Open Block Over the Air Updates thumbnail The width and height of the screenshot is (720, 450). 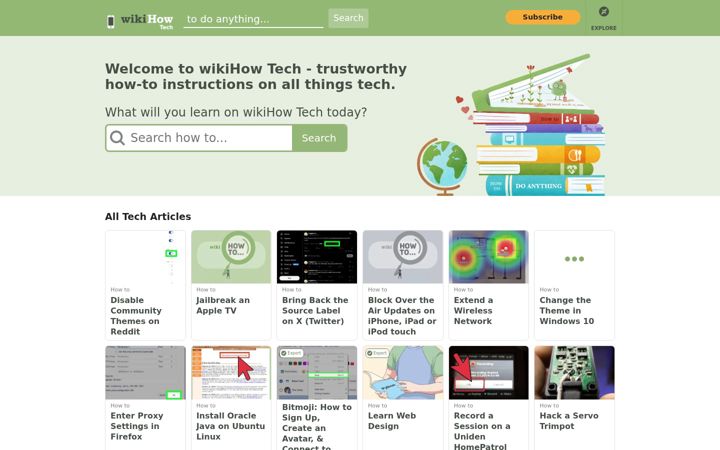pos(403,257)
